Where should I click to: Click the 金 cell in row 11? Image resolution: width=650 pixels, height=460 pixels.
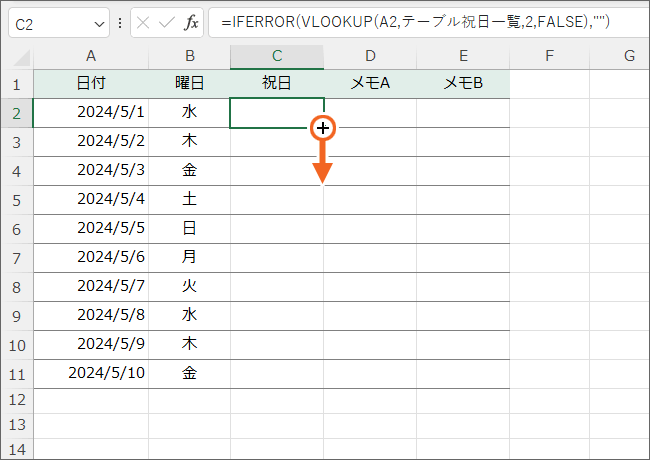click(x=189, y=374)
